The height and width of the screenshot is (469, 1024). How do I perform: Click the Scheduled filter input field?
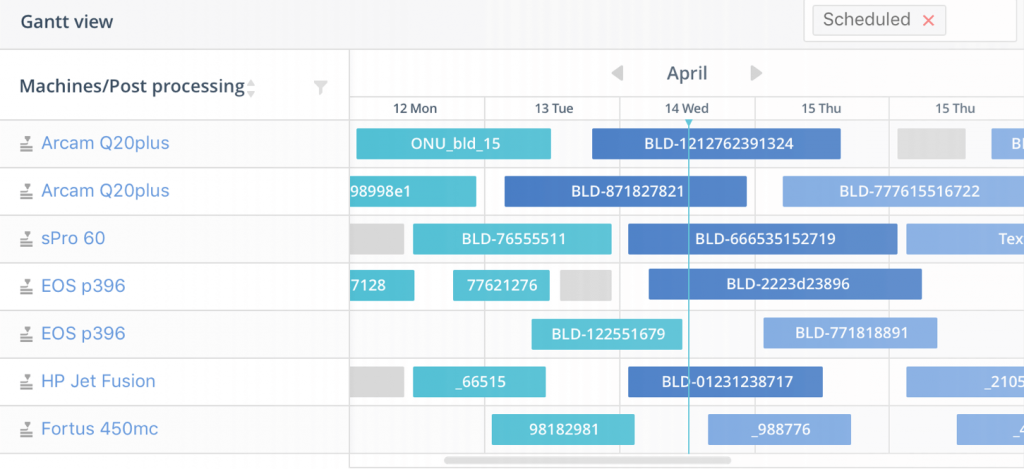pos(978,20)
